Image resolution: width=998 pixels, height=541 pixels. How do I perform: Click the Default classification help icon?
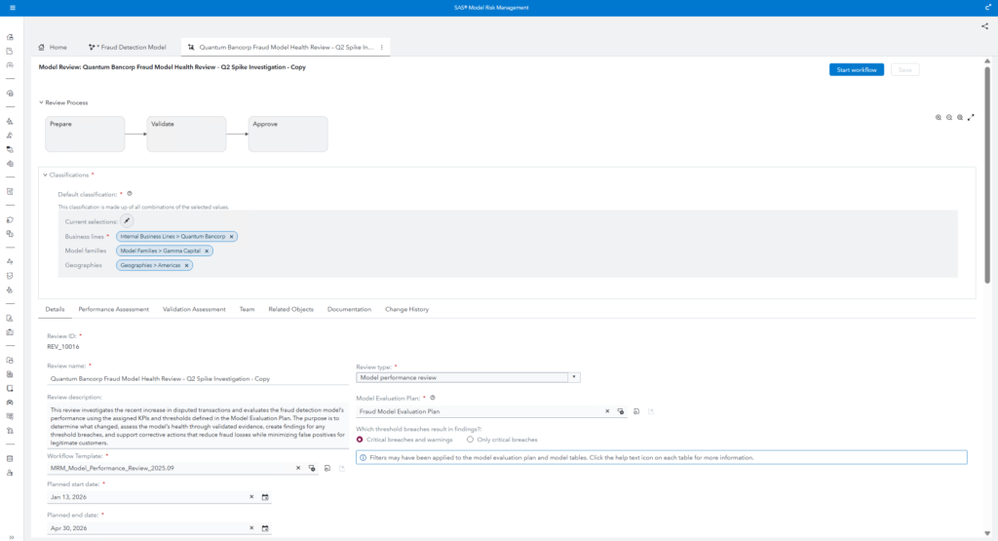click(129, 193)
